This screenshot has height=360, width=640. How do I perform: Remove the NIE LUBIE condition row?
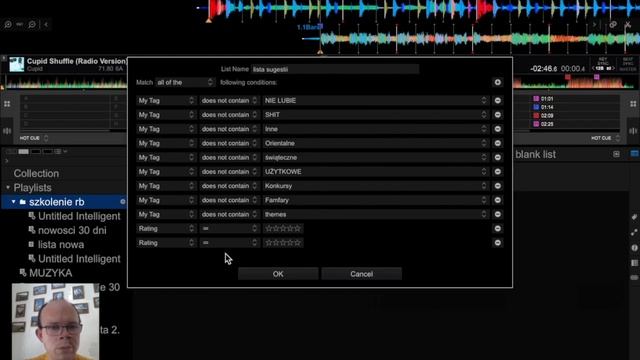pyautogui.click(x=498, y=100)
